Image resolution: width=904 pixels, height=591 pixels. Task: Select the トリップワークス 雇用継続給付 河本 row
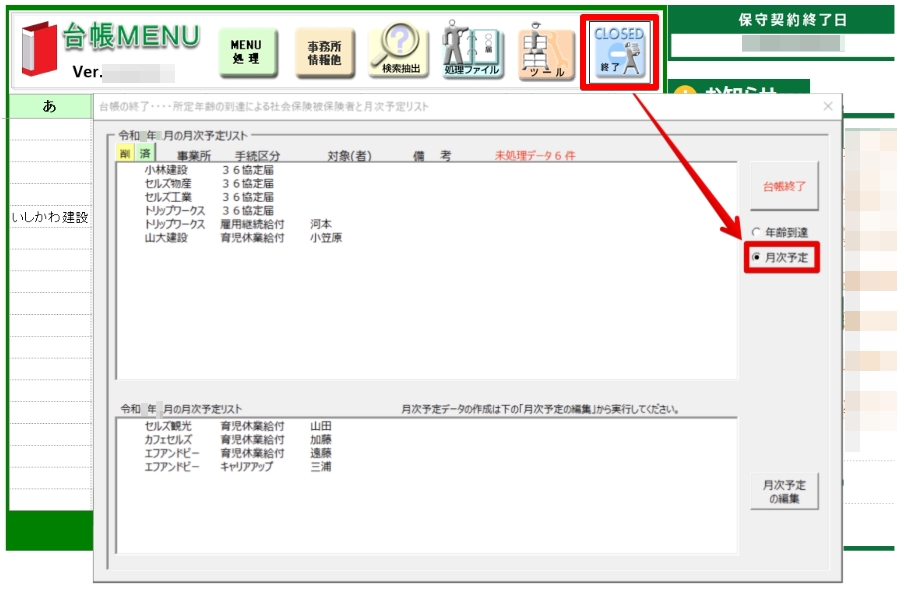tap(427, 224)
